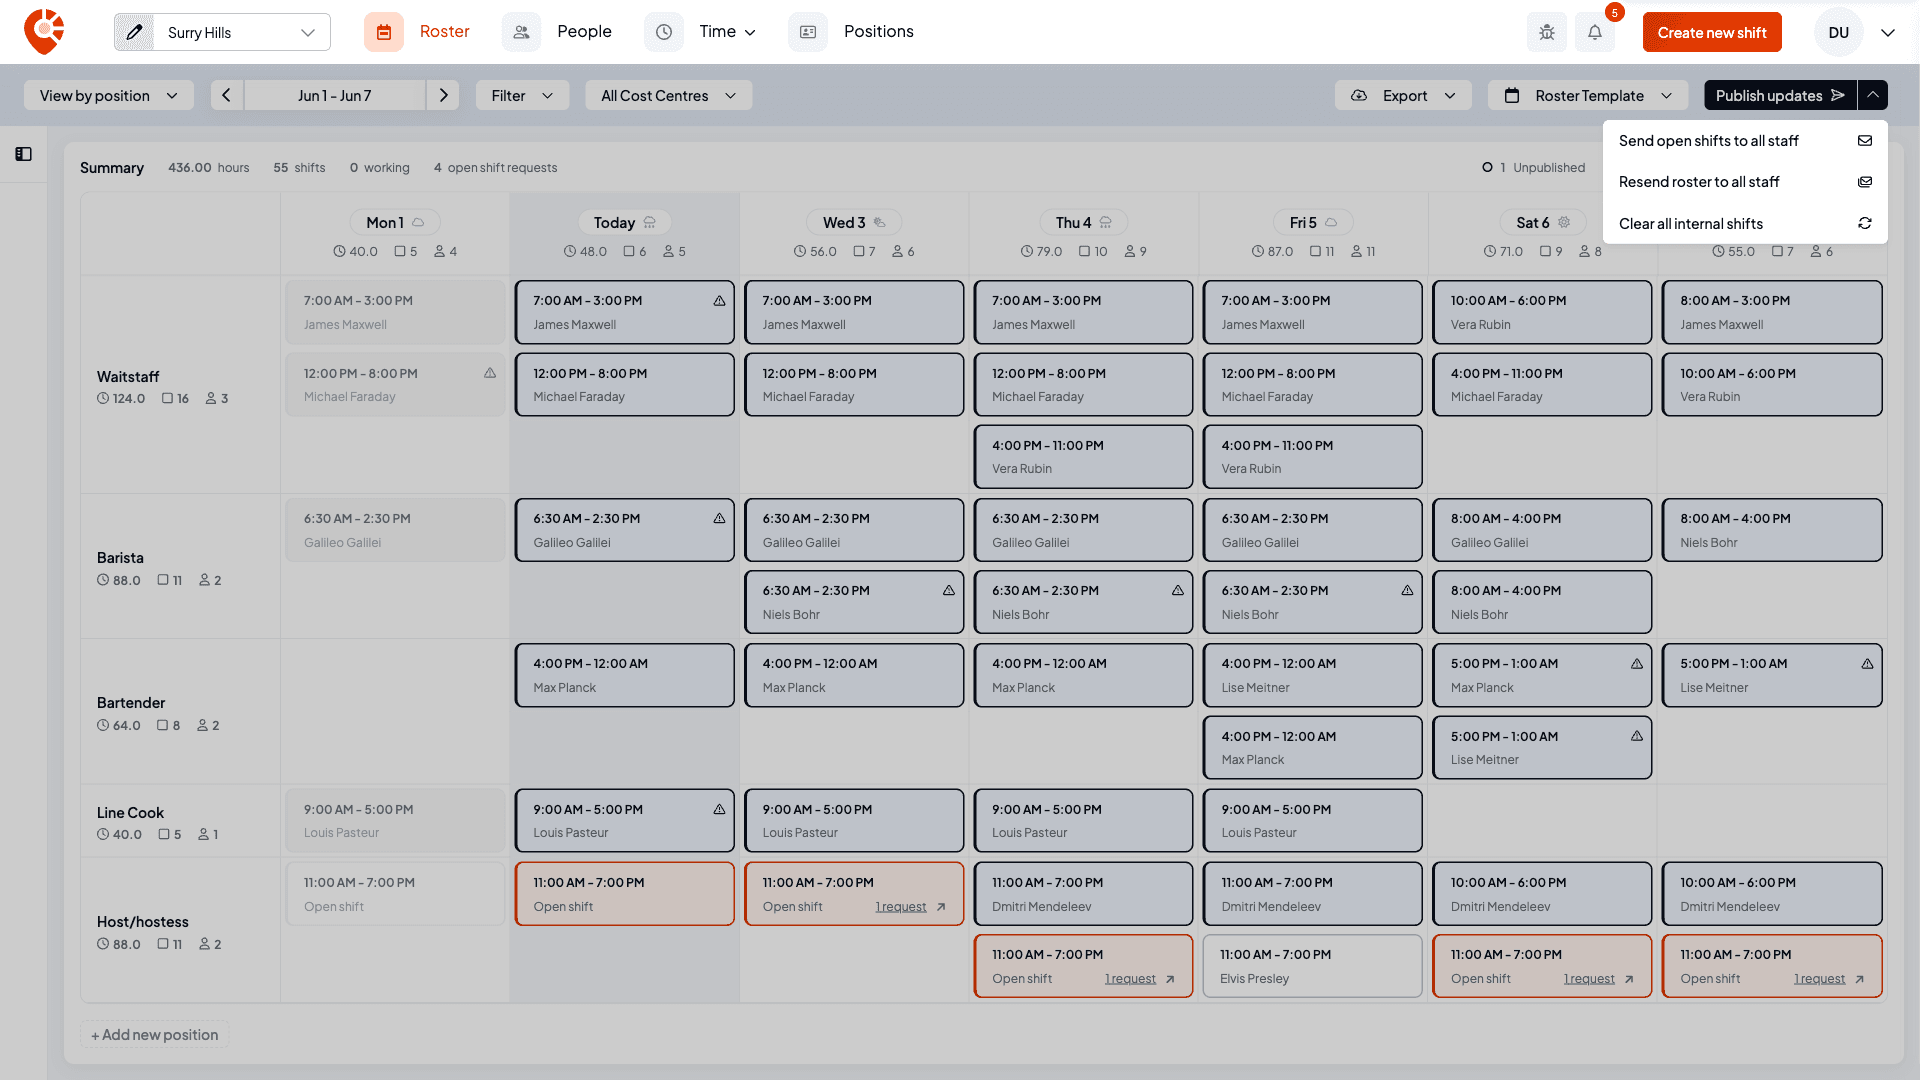Viewport: 1920px width, 1080px height.
Task: Go to the People tab
Action: 584,32
